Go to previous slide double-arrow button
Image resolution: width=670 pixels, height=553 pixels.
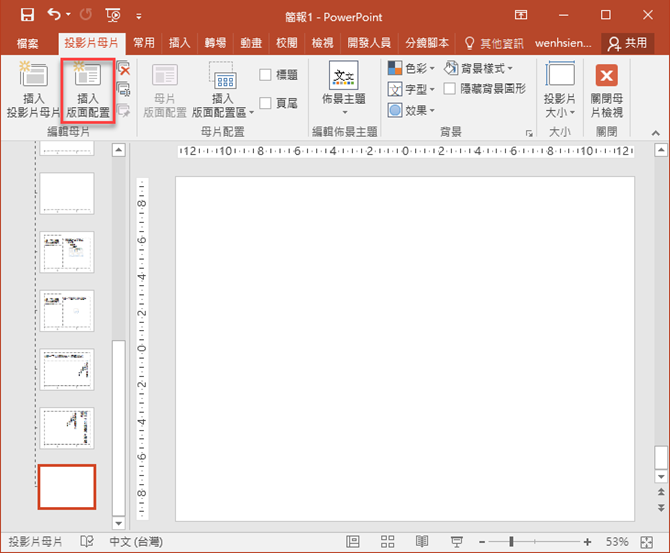click(661, 492)
